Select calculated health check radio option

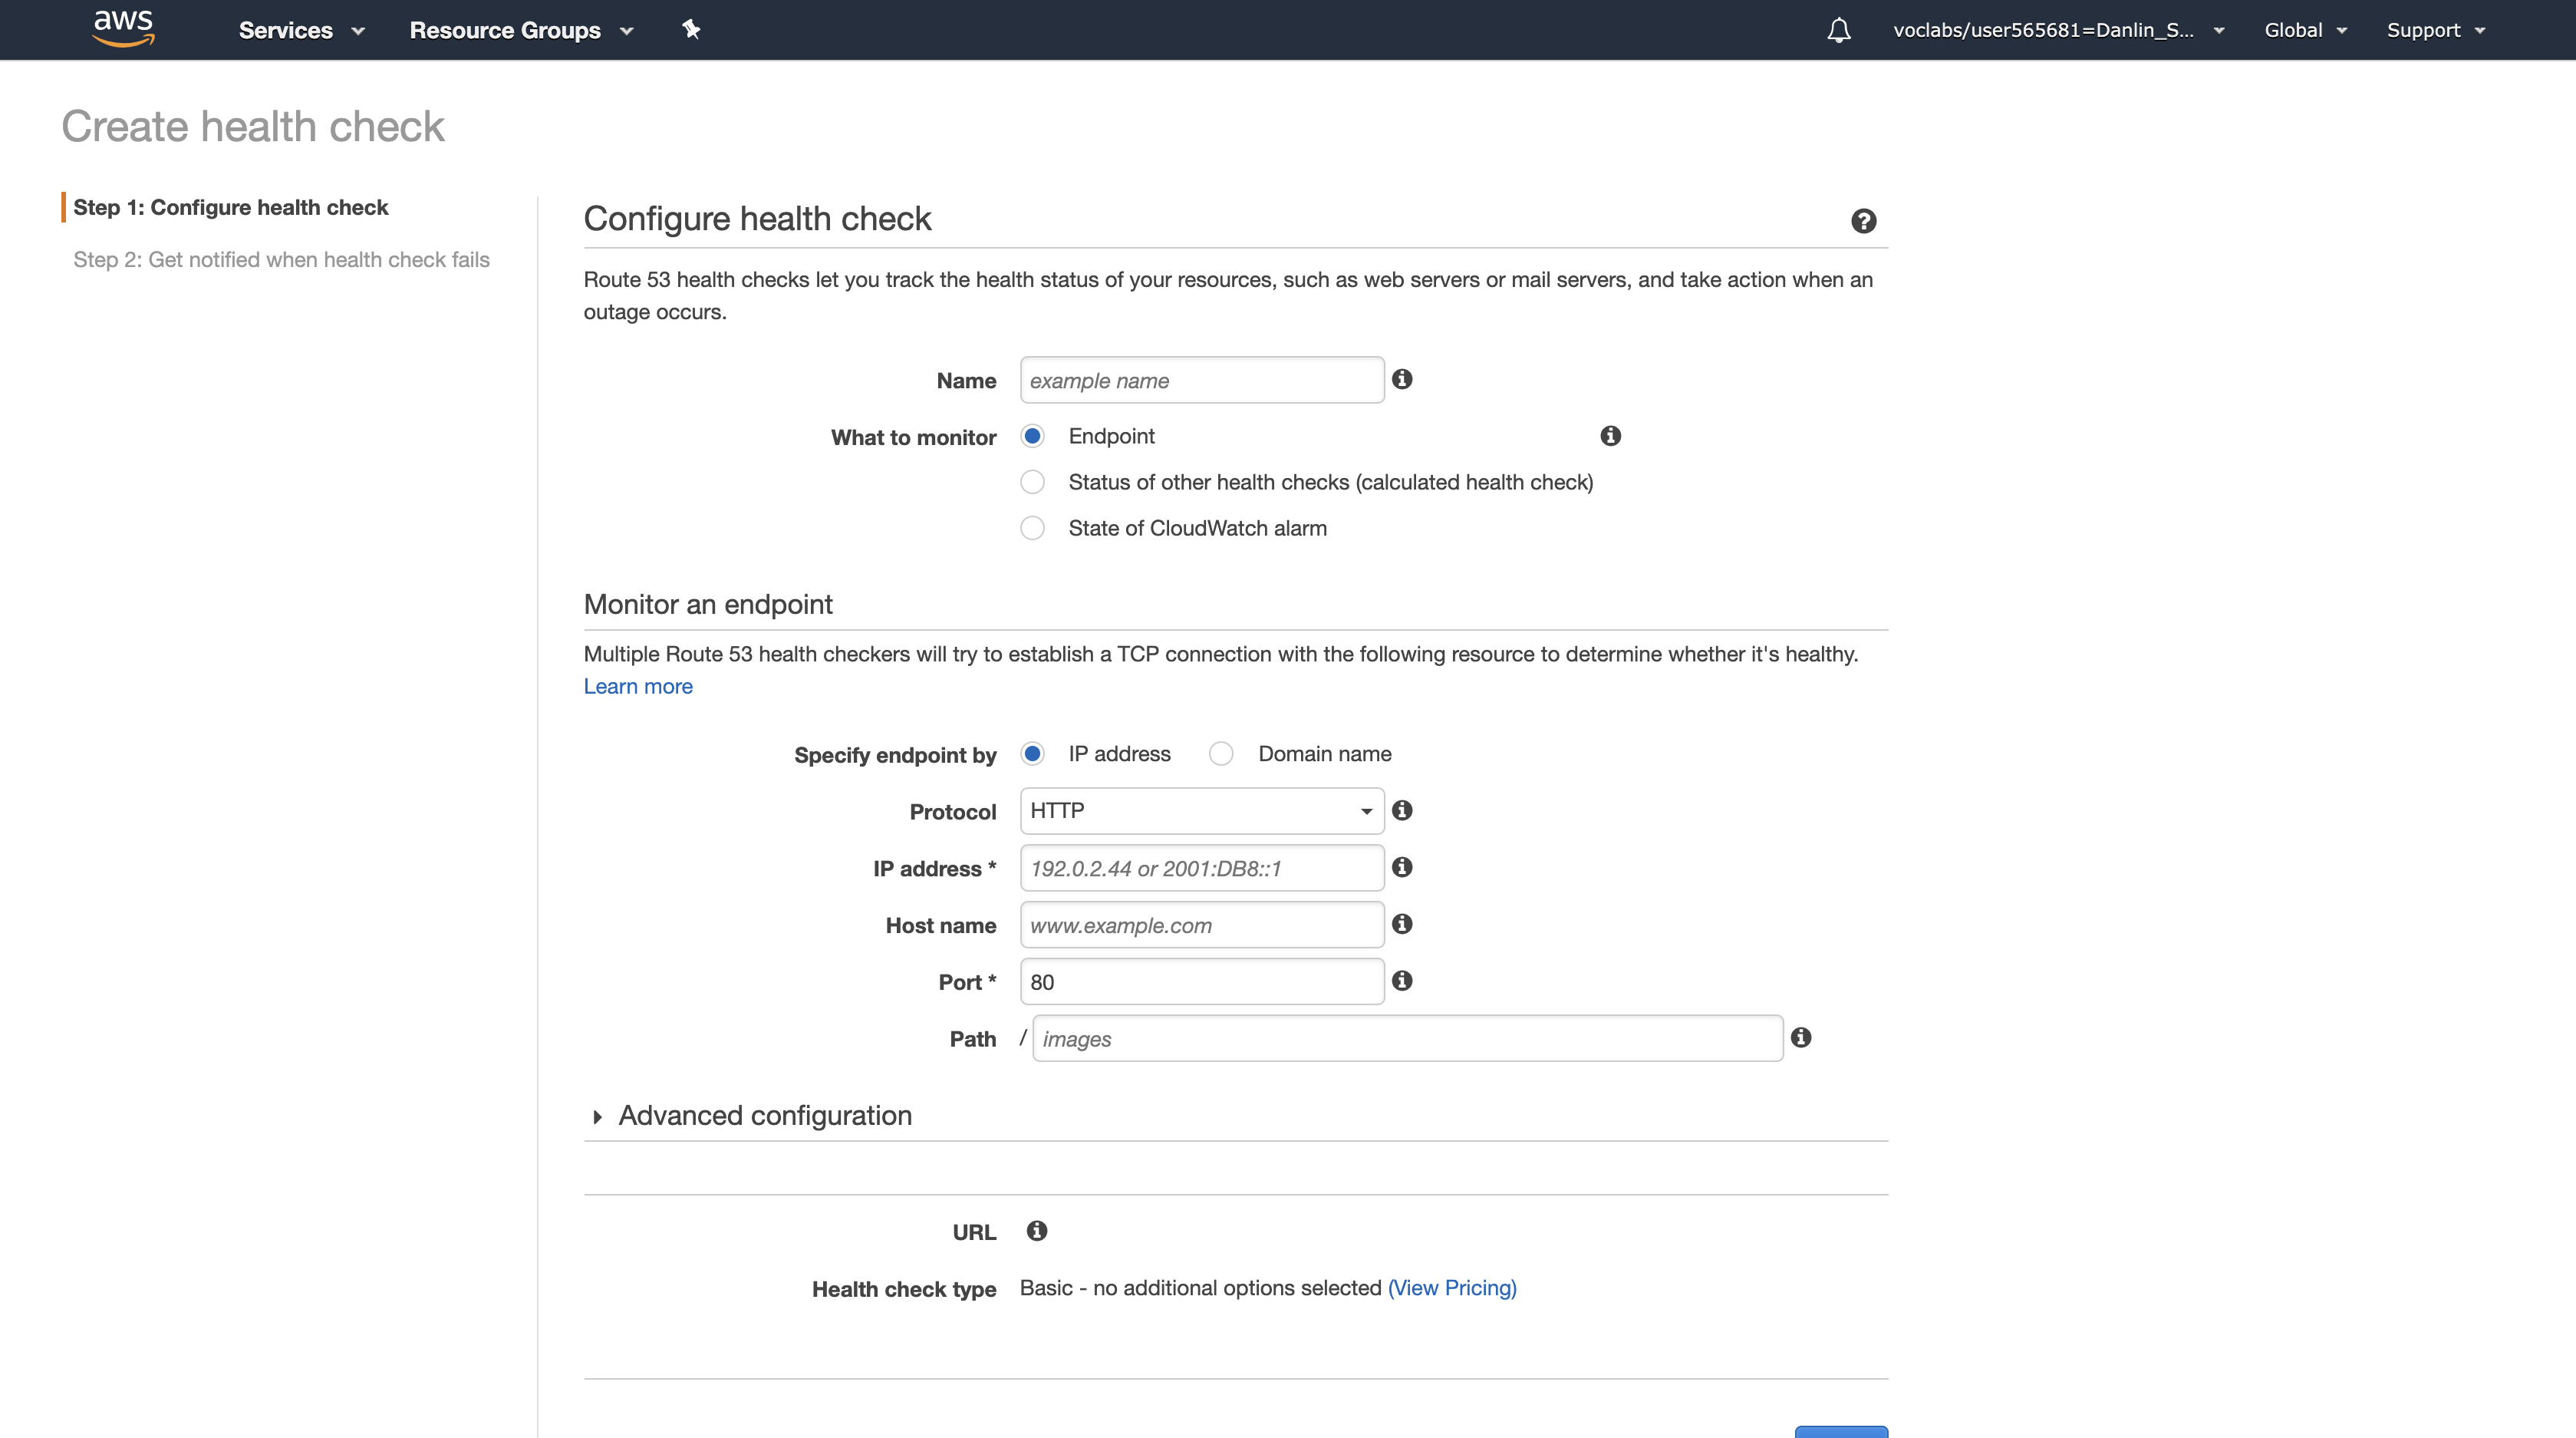[x=1032, y=482]
